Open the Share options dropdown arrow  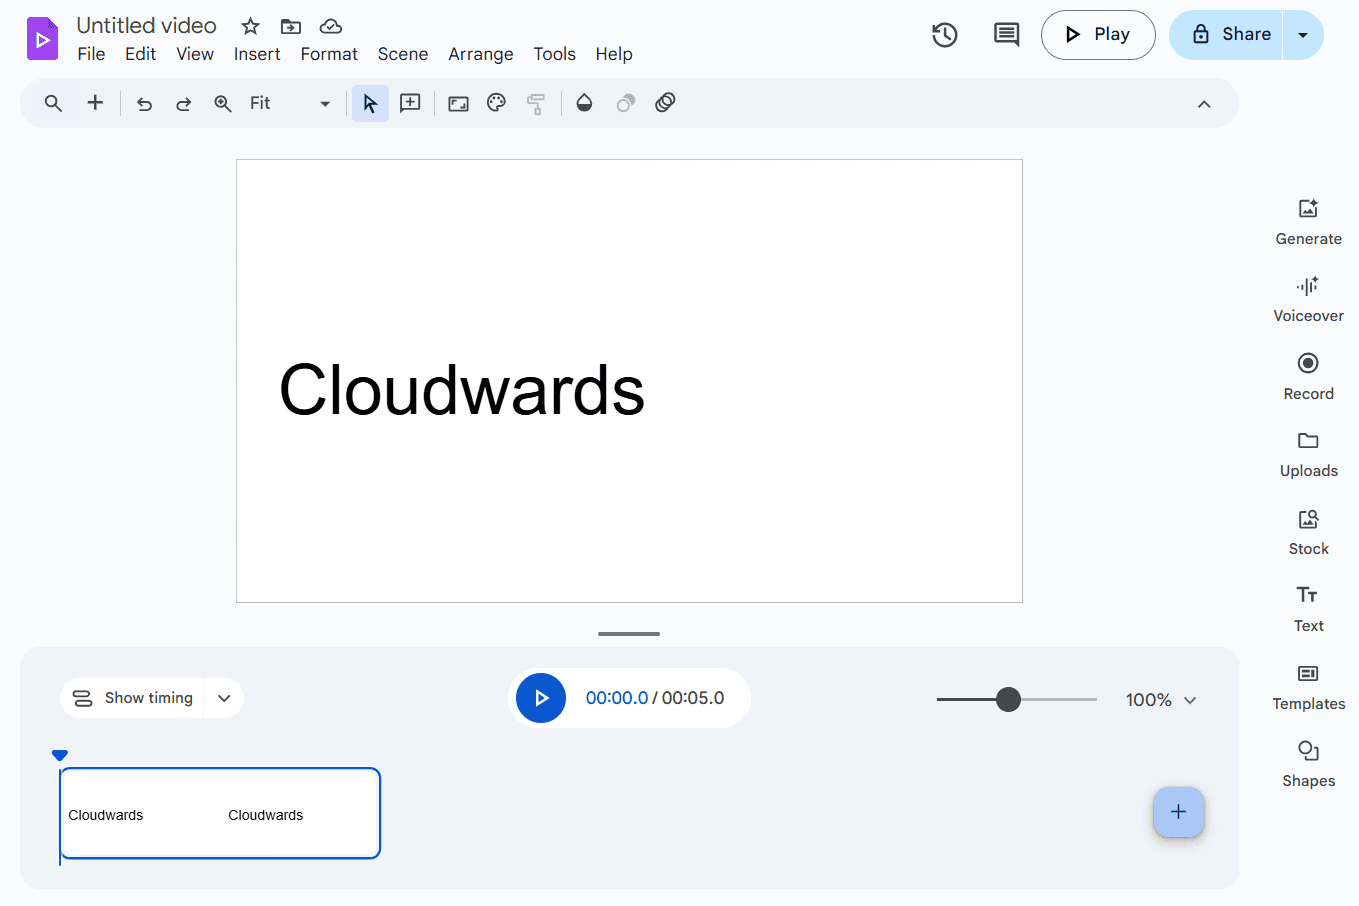pos(1303,35)
